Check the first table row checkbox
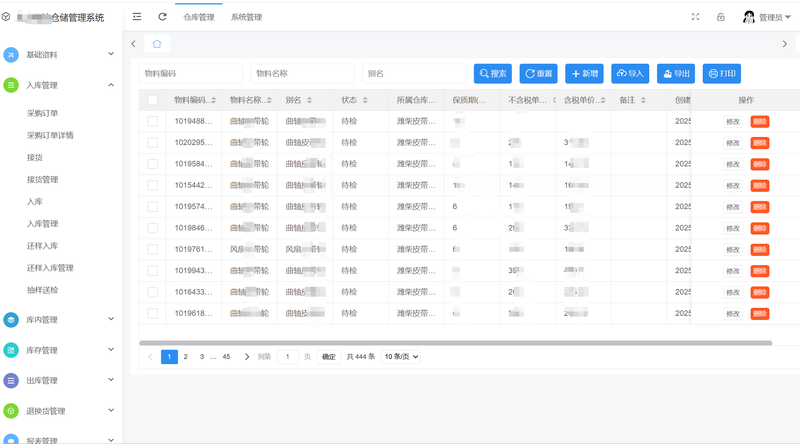 pos(152,121)
